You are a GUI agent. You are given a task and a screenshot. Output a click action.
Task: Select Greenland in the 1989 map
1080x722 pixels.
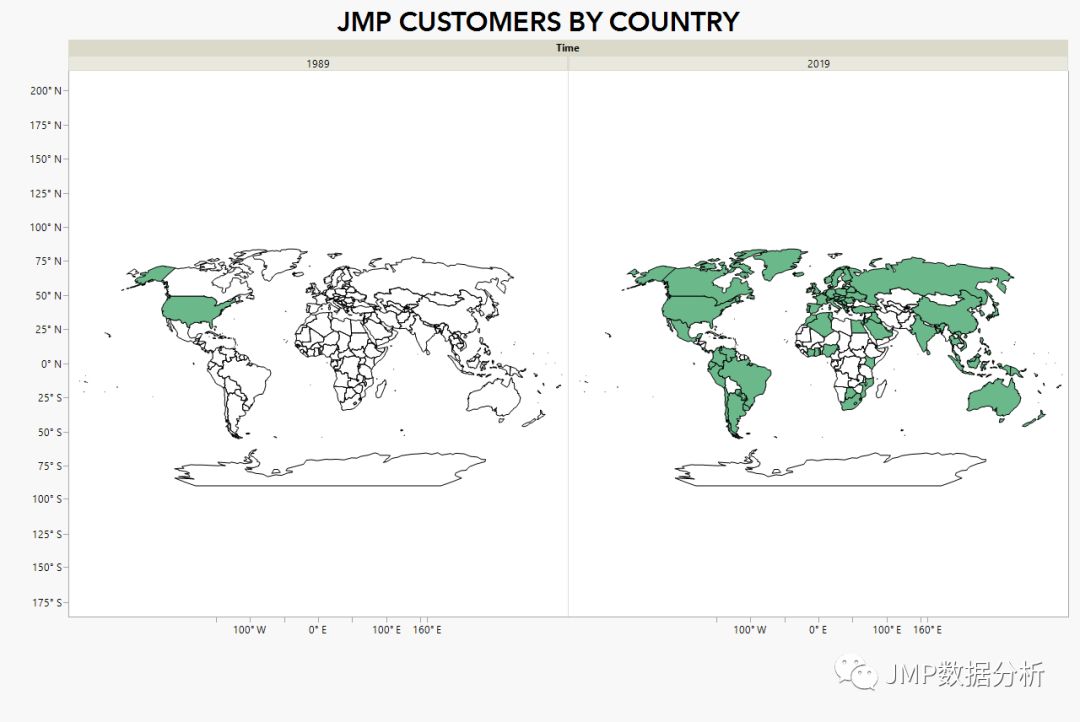[x=282, y=262]
